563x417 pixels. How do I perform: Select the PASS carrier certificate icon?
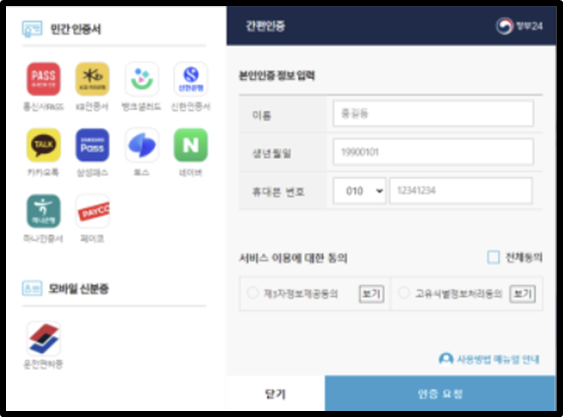pos(43,79)
